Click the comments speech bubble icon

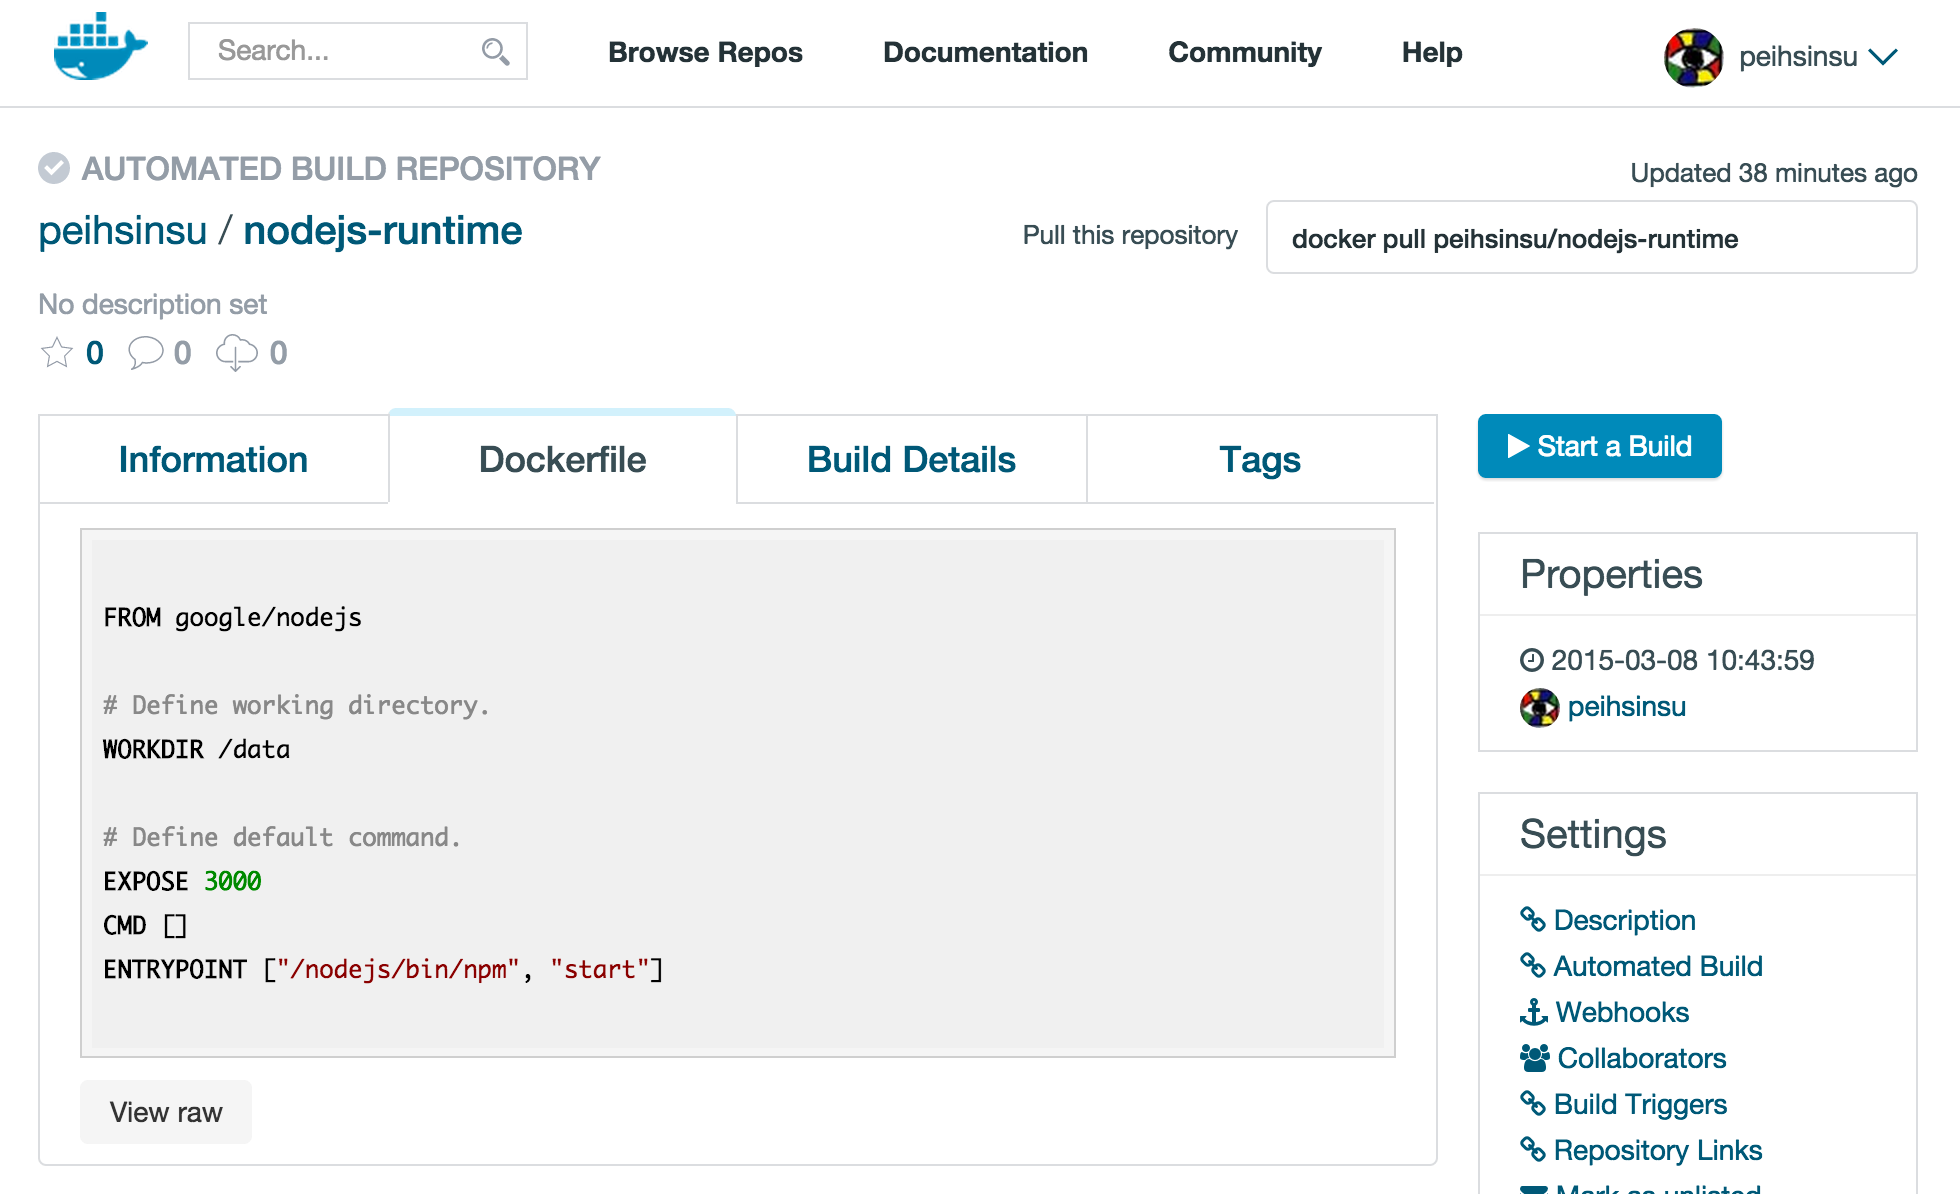(x=145, y=353)
